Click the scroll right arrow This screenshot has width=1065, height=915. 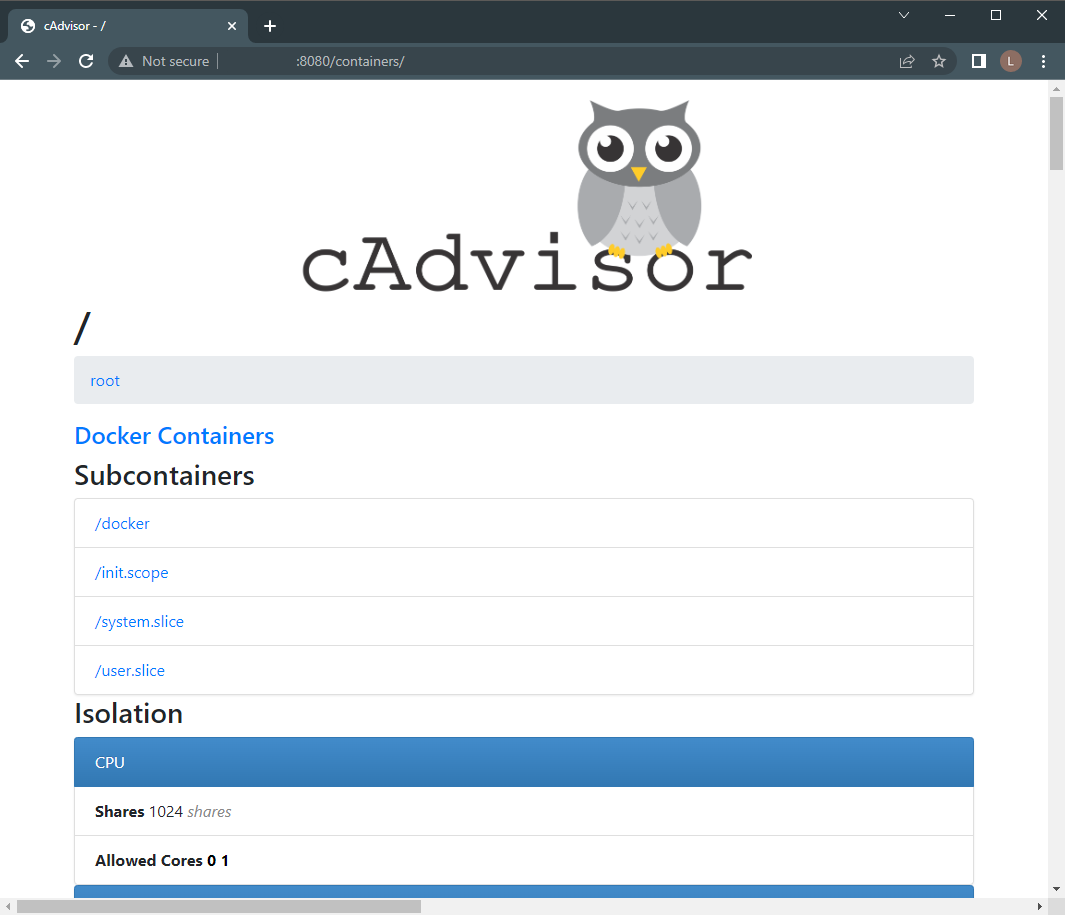pos(1039,907)
